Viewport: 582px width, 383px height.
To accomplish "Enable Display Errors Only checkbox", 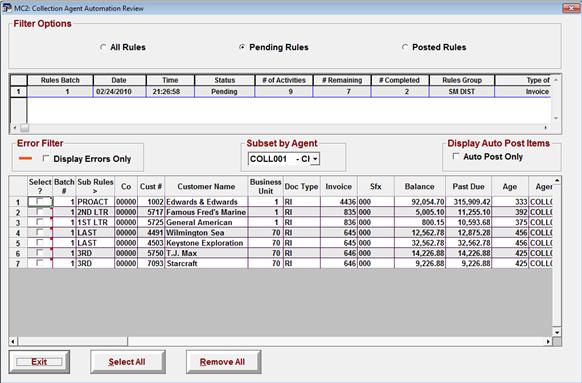I will pyautogui.click(x=46, y=158).
